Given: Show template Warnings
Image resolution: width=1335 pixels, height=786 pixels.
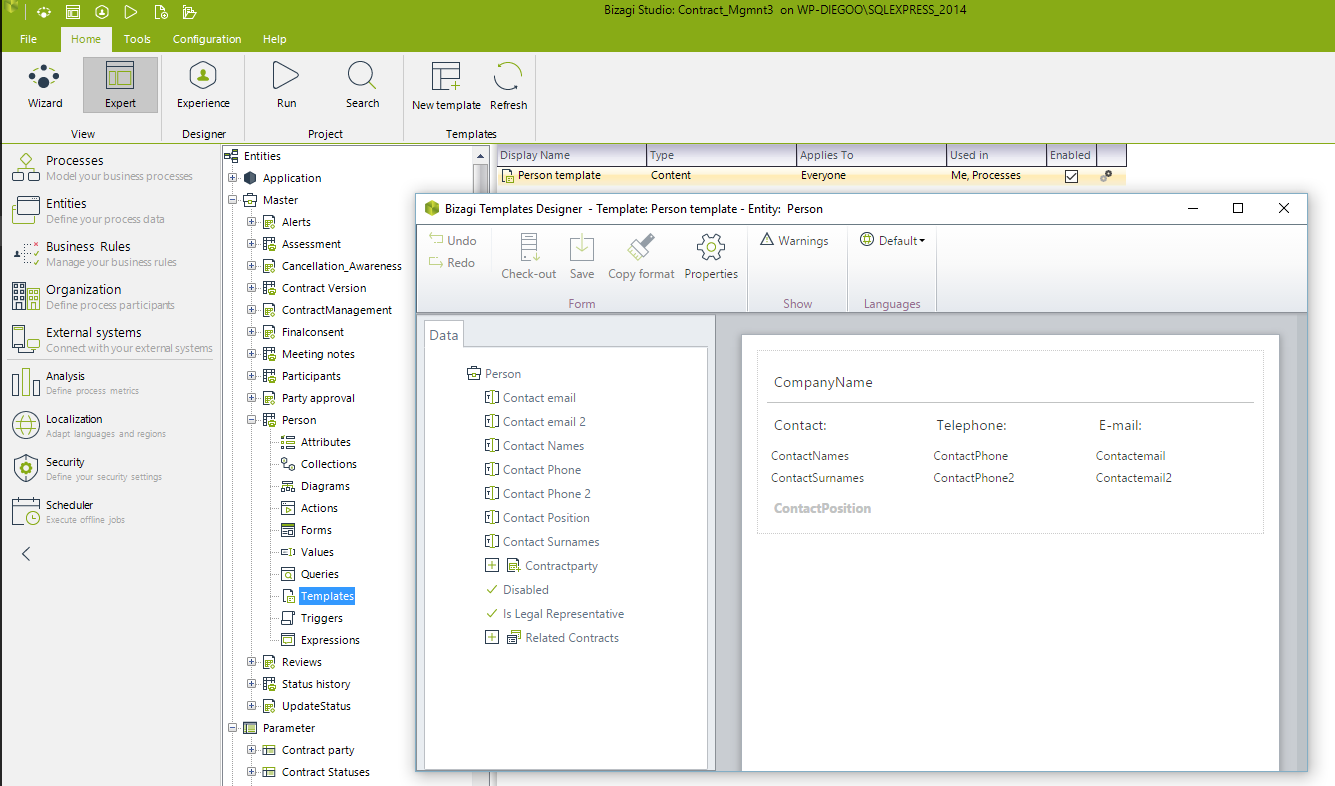Looking at the screenshot, I should tap(794, 240).
